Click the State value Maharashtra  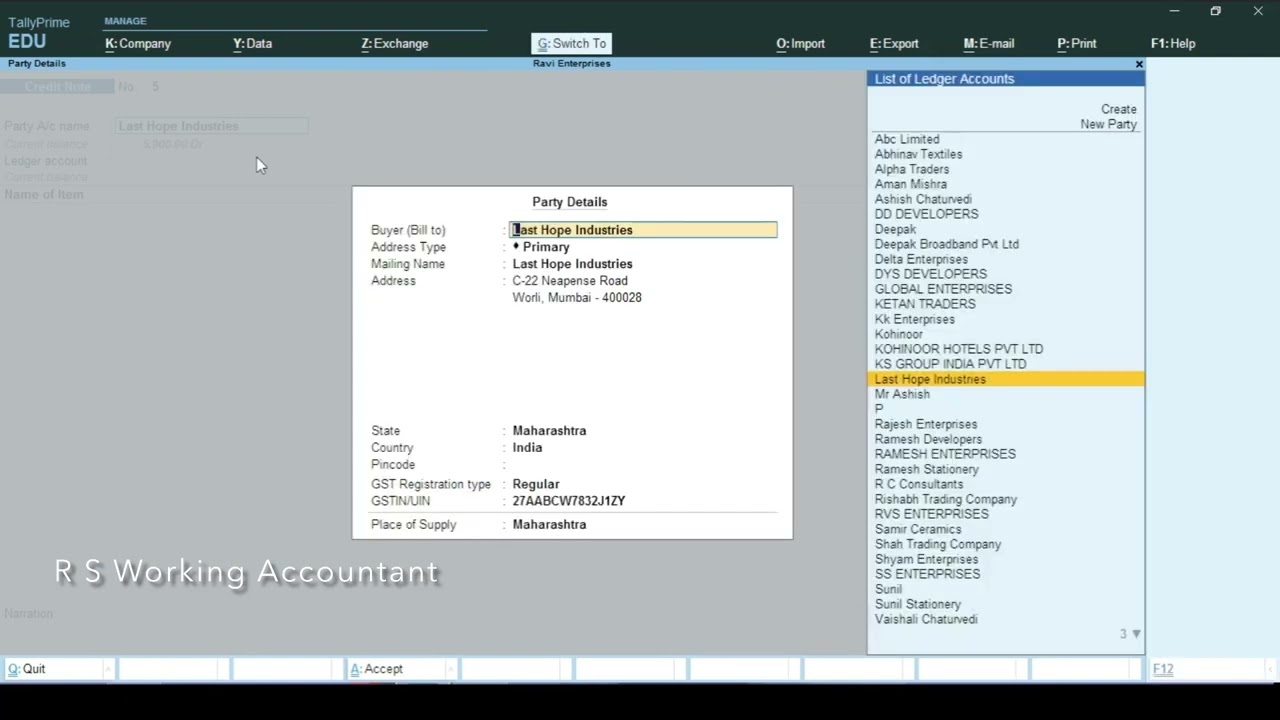point(549,431)
